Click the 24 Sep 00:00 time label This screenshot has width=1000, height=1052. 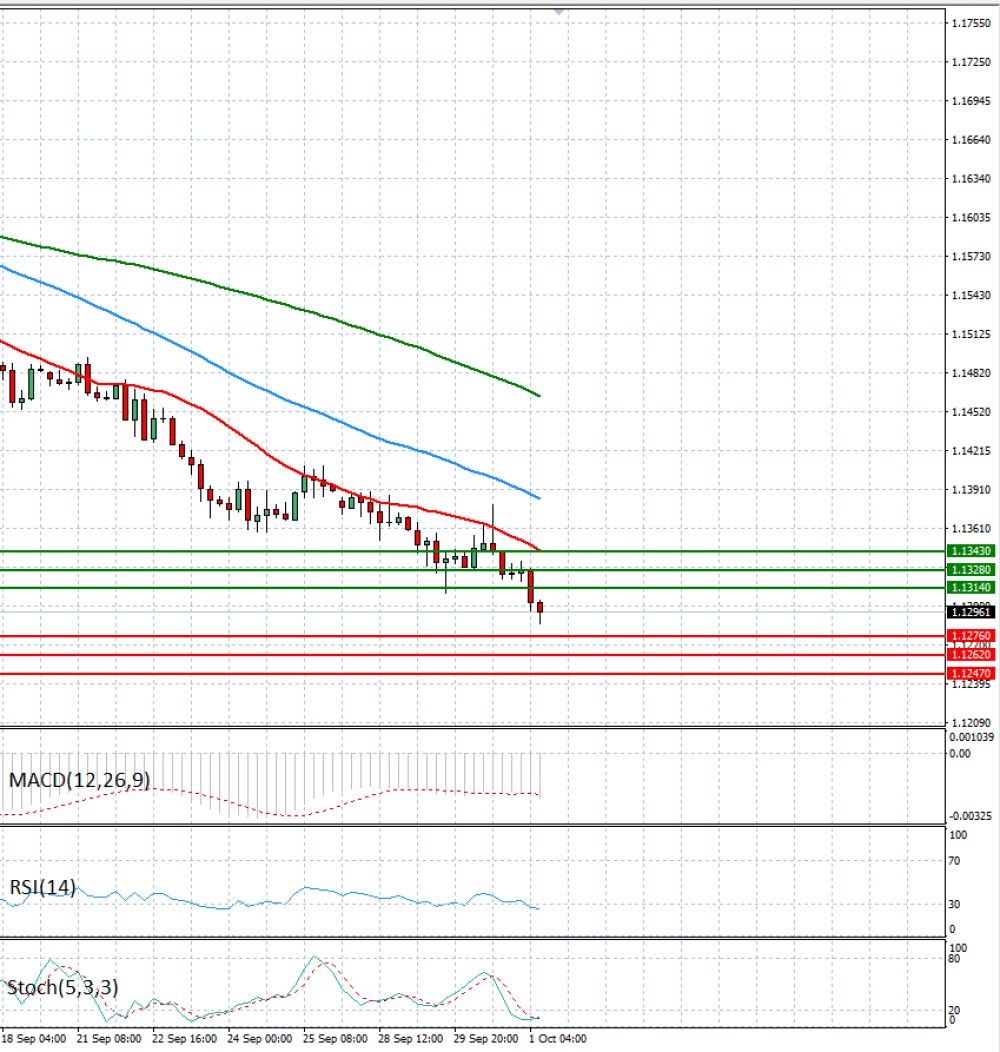point(260,1039)
